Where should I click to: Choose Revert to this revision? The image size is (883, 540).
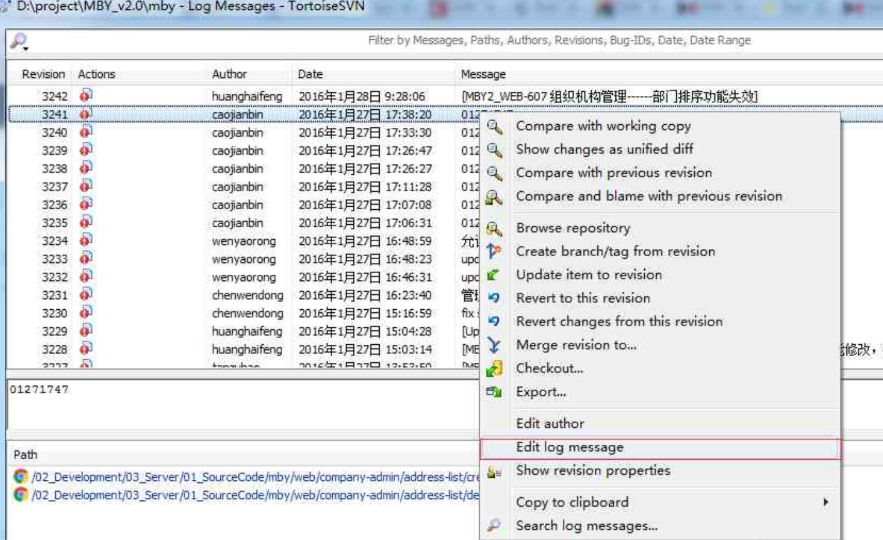(583, 298)
